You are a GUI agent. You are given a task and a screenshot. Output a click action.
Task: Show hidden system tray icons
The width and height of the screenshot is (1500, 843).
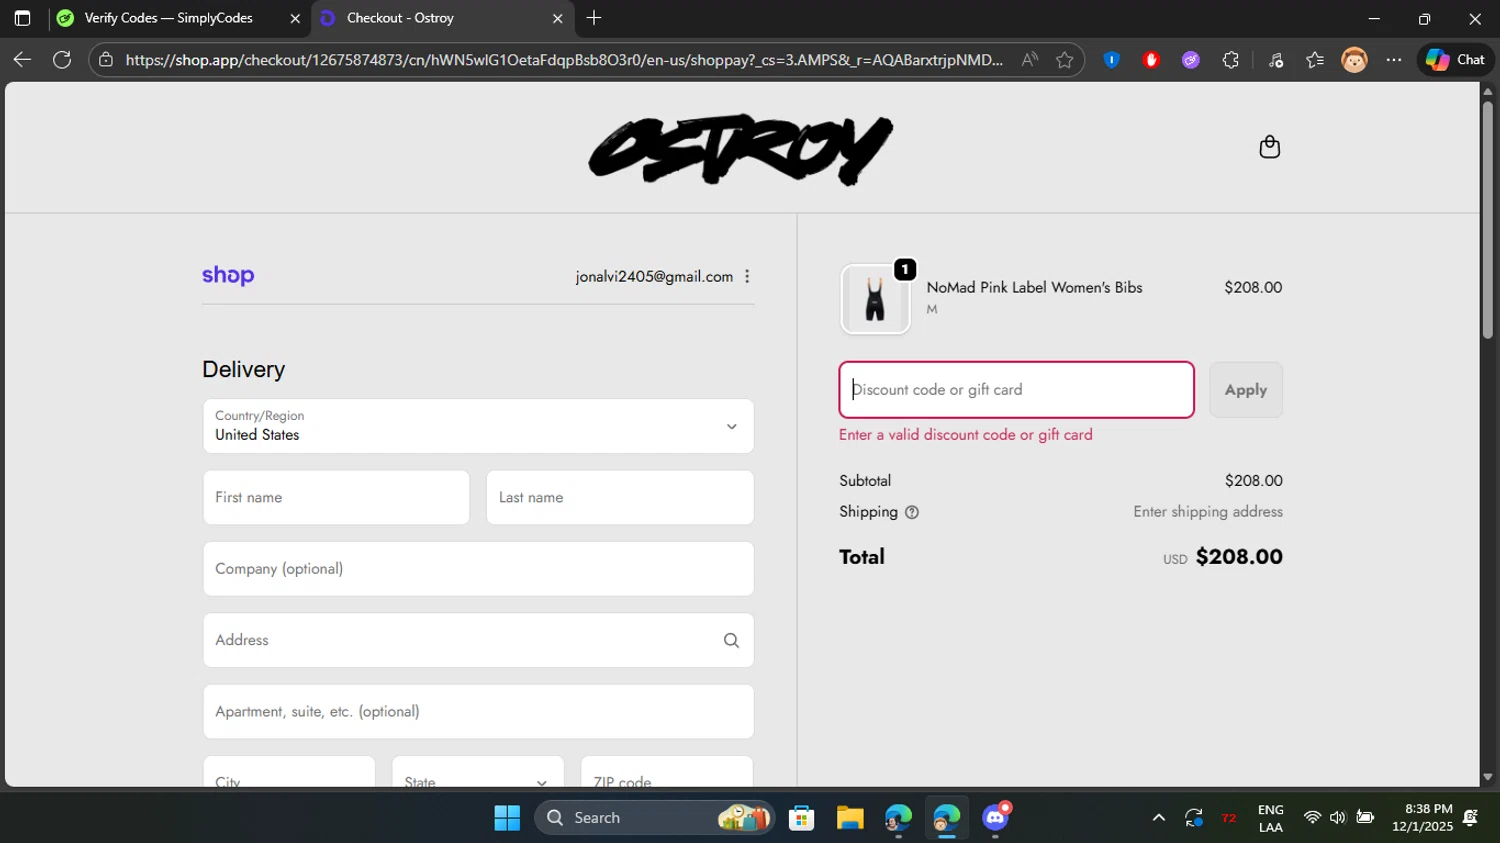[x=1158, y=818]
